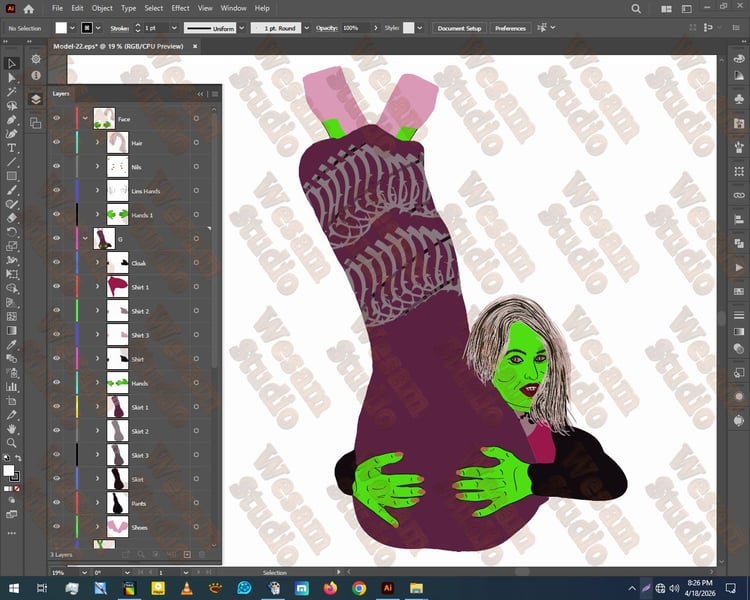Screen dimensions: 750x600
Task: Open the zoom level dropdown at 19%
Action: (84, 572)
